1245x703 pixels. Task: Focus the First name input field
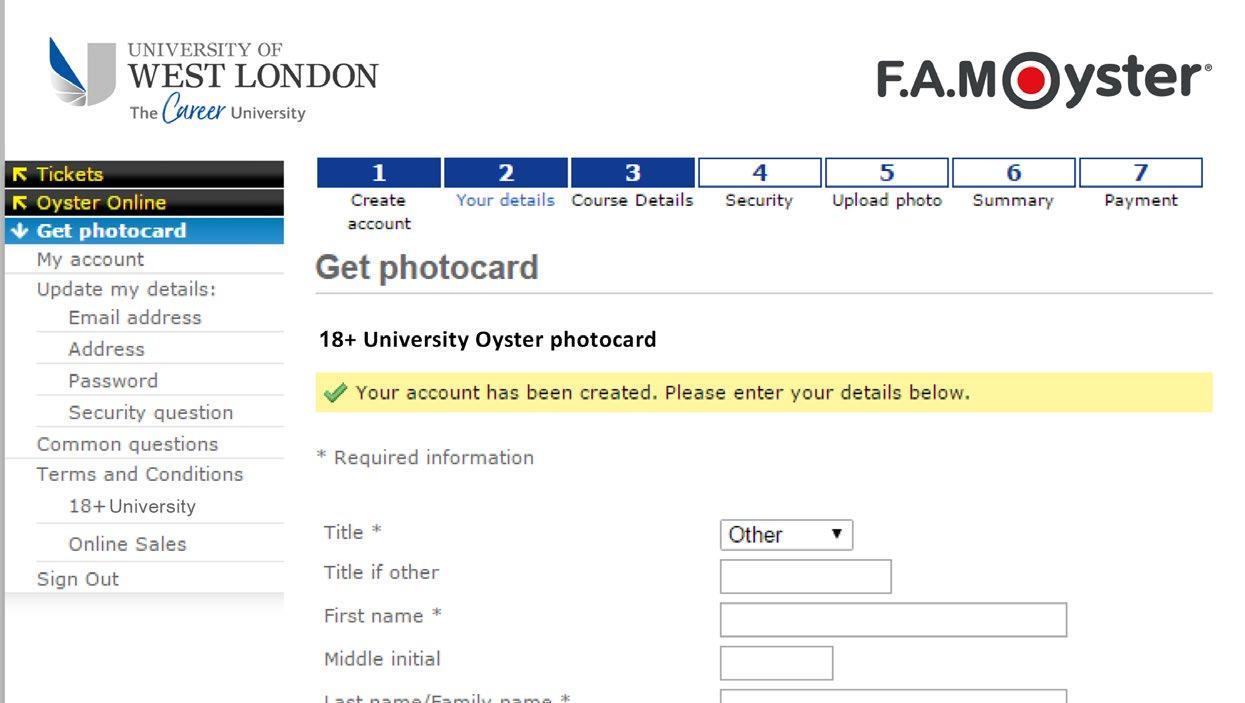893,620
